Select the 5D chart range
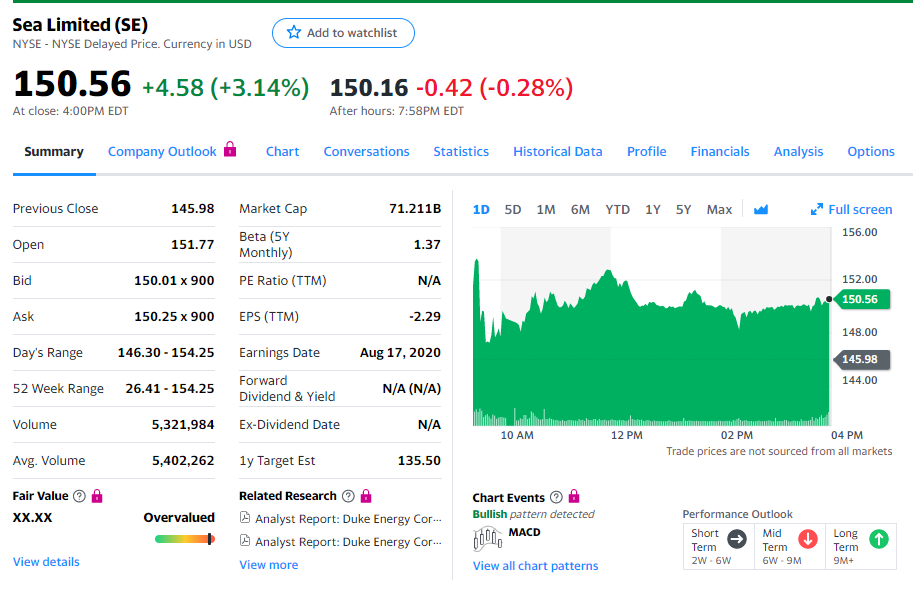This screenshot has width=913, height=594. coord(513,209)
